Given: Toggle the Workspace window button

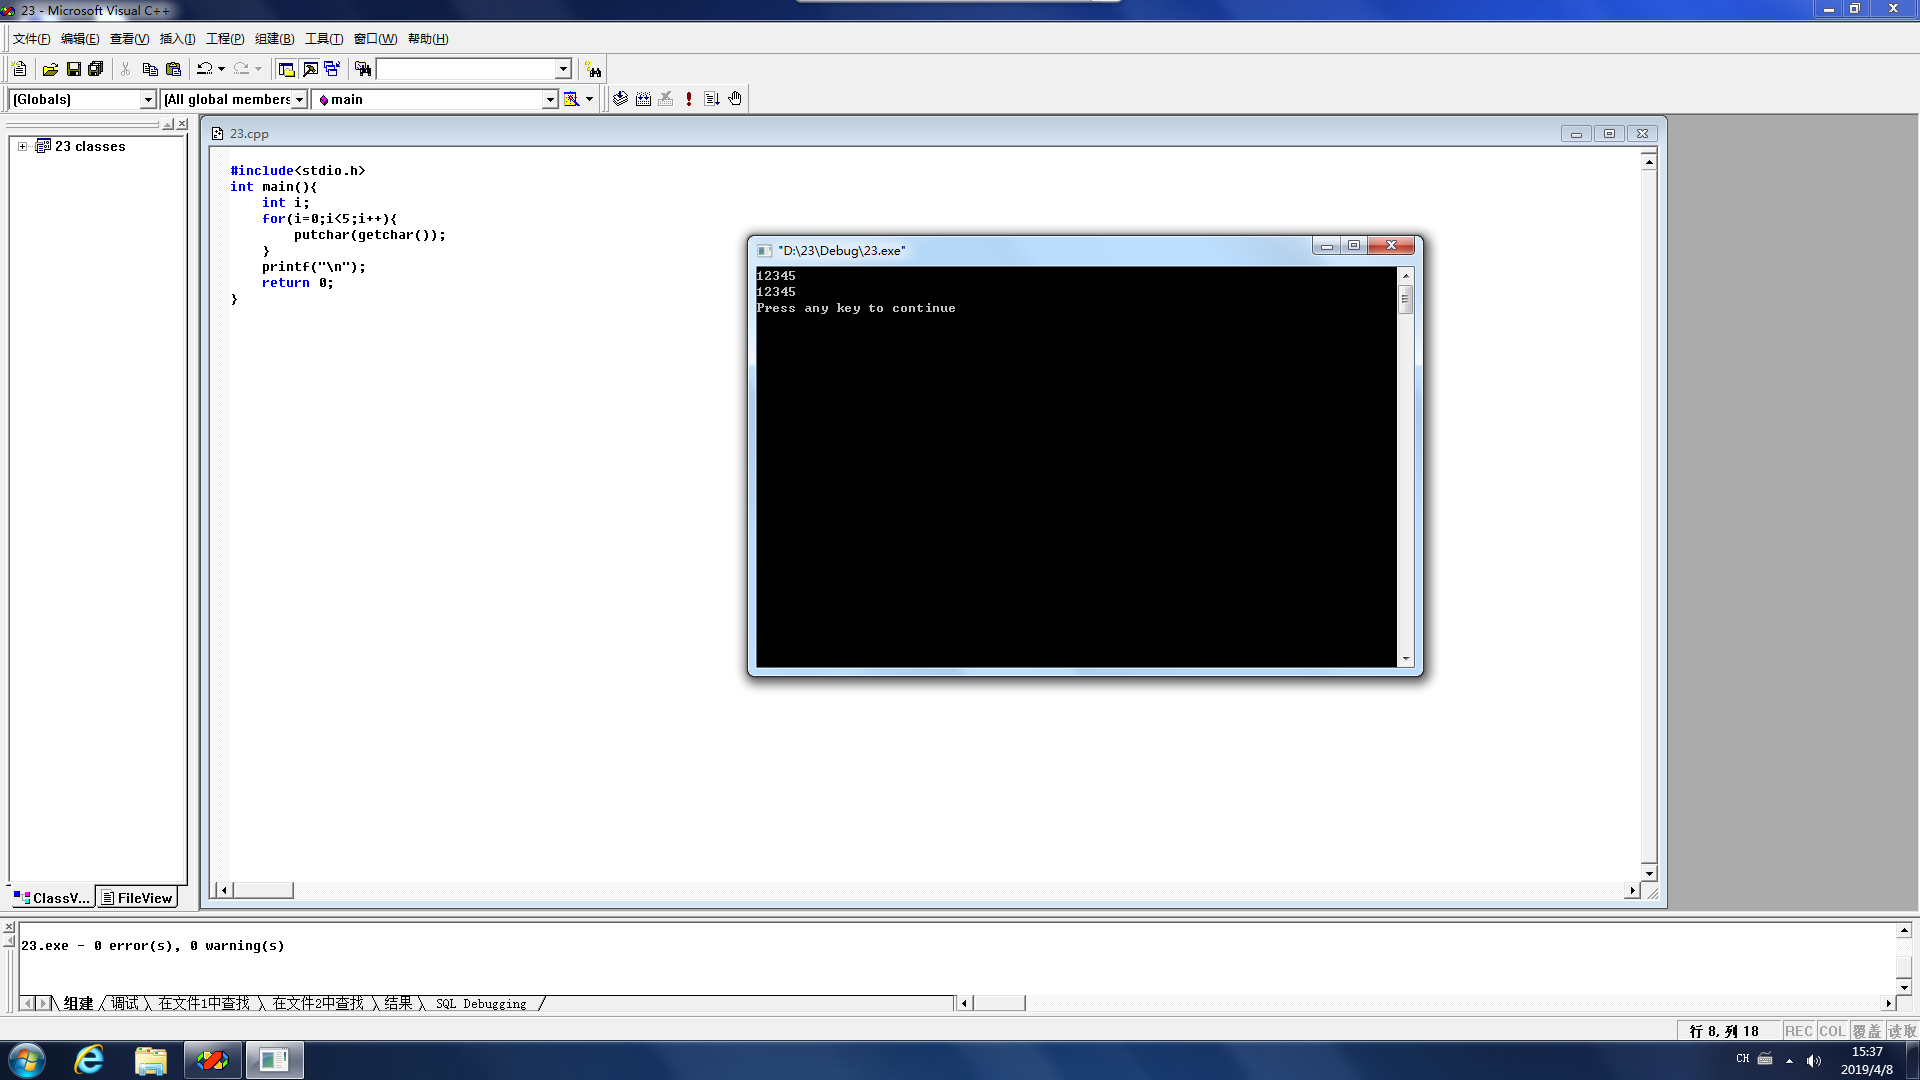Looking at the screenshot, I should point(286,69).
